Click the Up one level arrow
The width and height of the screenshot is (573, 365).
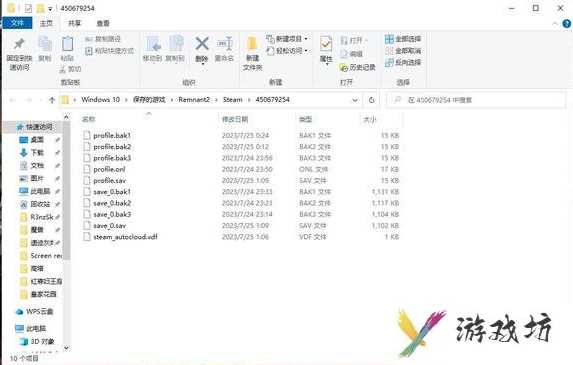coord(52,100)
